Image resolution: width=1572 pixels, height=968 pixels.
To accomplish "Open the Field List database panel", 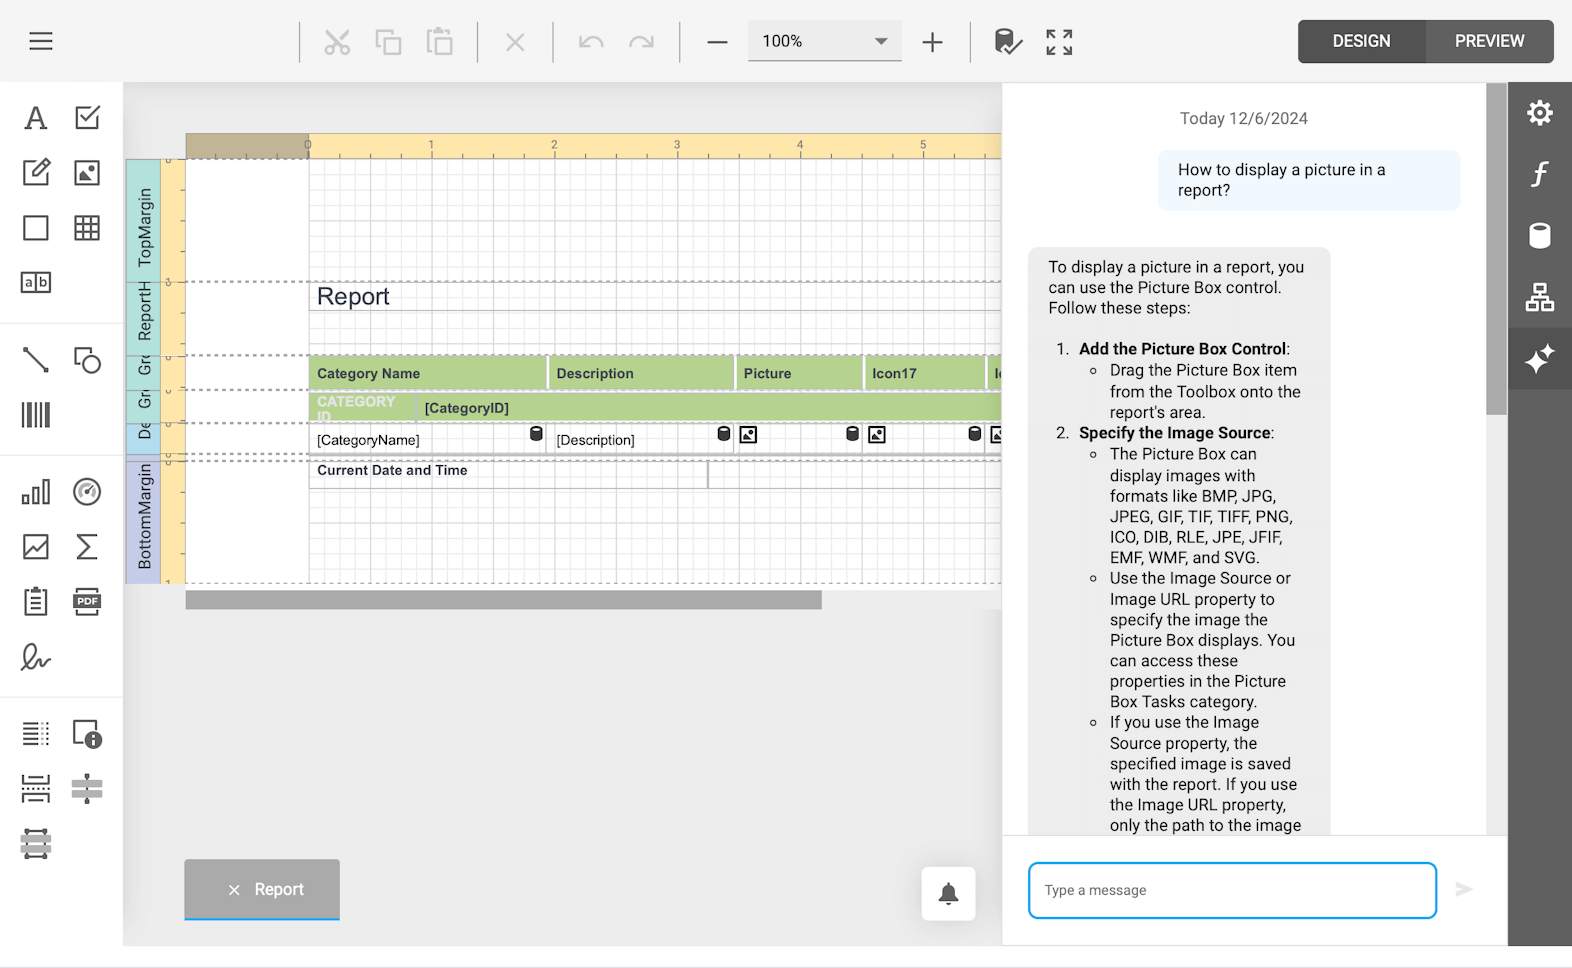I will click(x=1539, y=236).
